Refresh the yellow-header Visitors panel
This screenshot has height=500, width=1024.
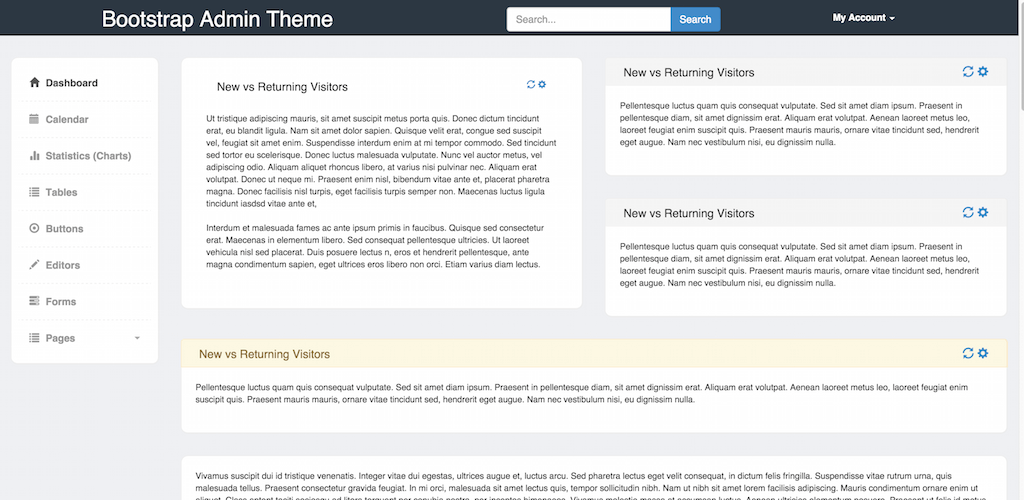tap(968, 353)
